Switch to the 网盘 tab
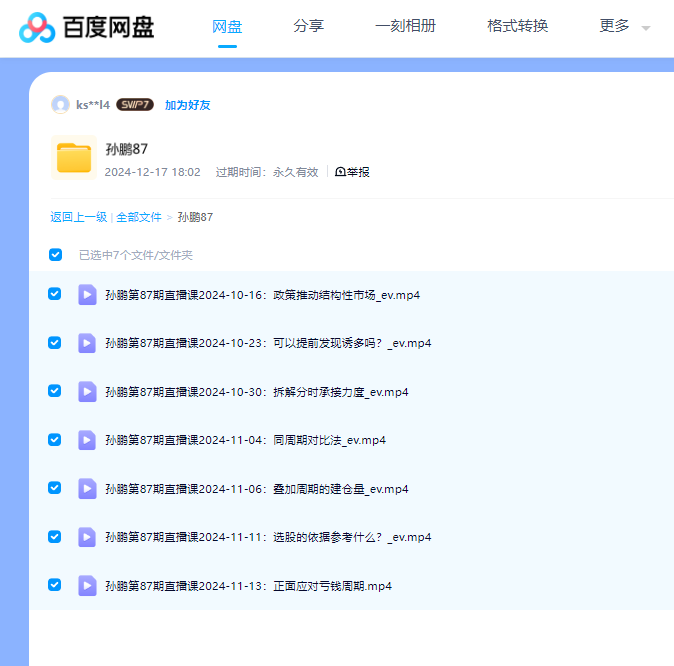 (227, 27)
